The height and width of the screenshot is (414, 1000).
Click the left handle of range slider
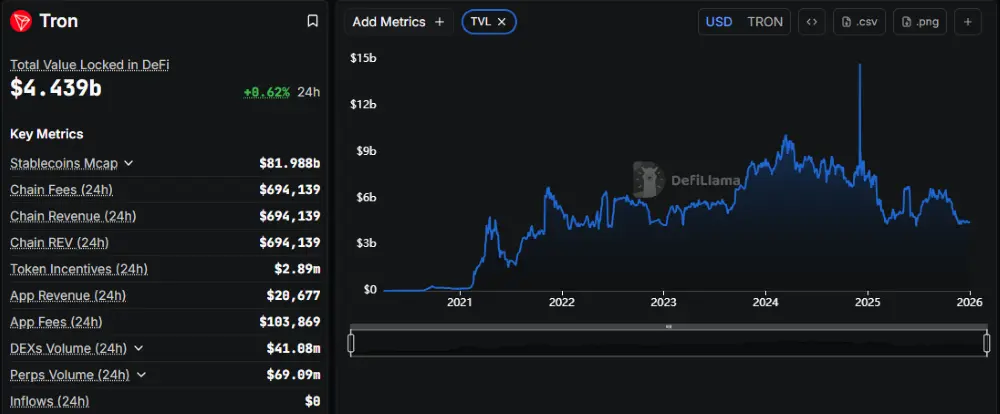click(351, 343)
